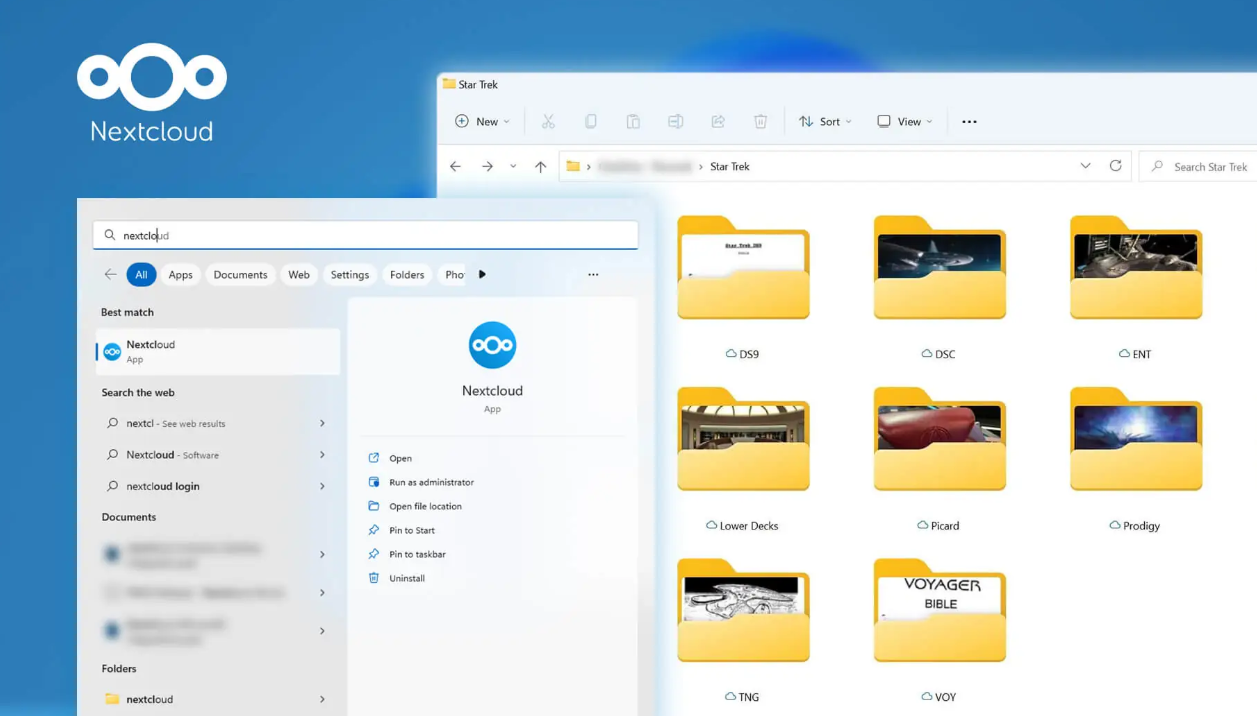The width and height of the screenshot is (1257, 716).
Task: Open the New dropdown in Explorer
Action: click(x=482, y=121)
